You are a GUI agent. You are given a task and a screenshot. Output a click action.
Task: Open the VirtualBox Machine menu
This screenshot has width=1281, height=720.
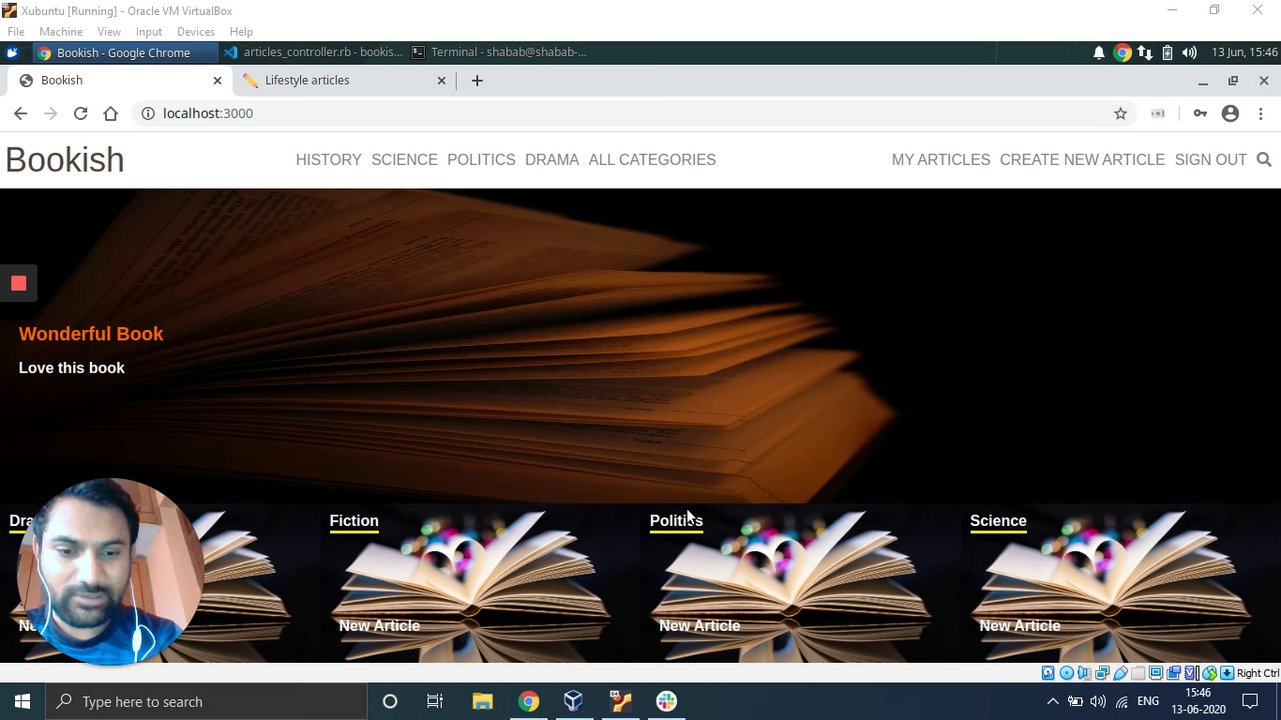pyautogui.click(x=61, y=32)
